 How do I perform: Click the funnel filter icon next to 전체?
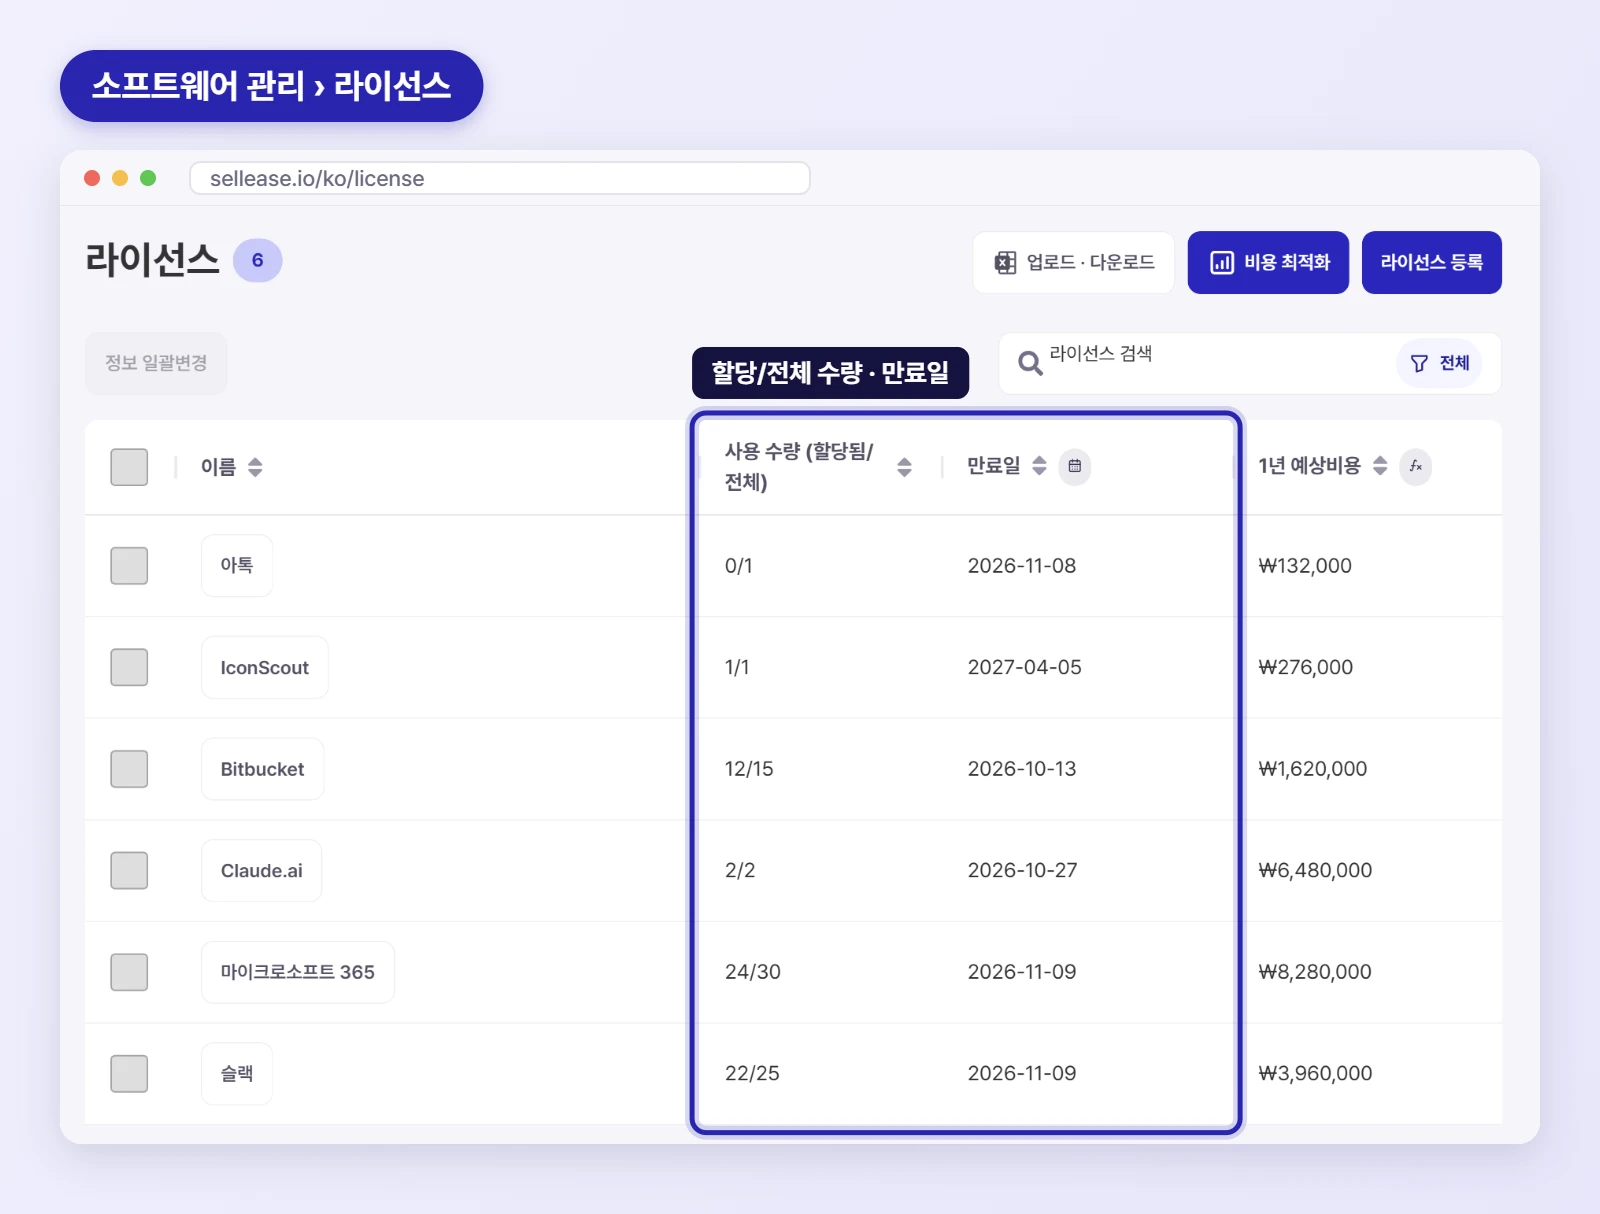(x=1419, y=363)
